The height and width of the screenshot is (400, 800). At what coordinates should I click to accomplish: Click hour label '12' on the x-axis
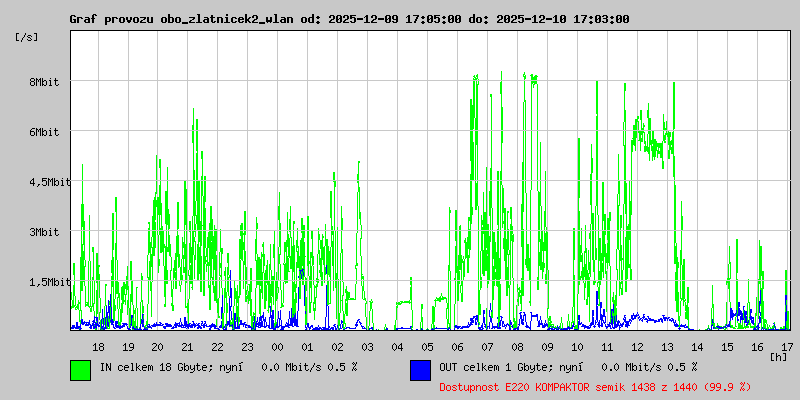637,347
